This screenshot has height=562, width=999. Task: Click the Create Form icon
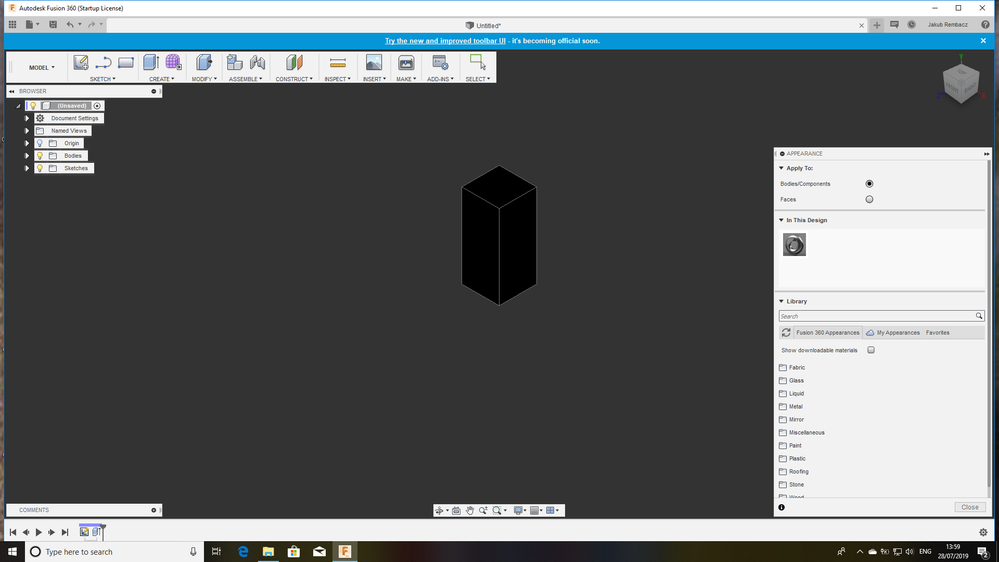[x=173, y=62]
